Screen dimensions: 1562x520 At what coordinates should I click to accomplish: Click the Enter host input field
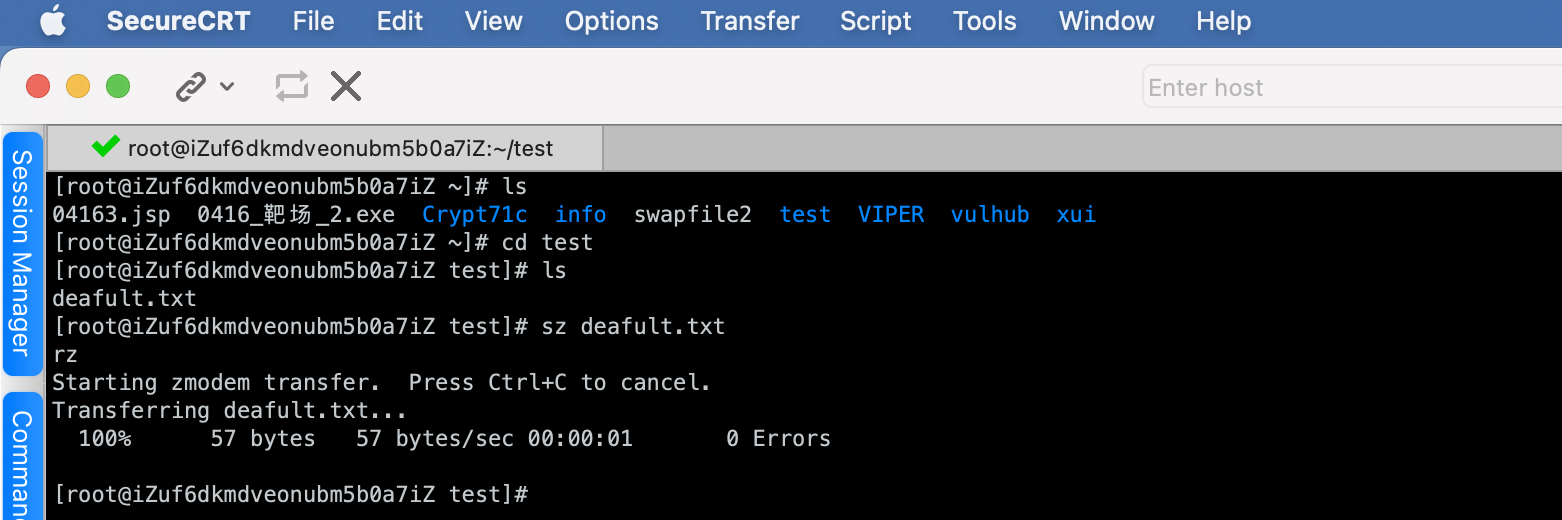1350,88
